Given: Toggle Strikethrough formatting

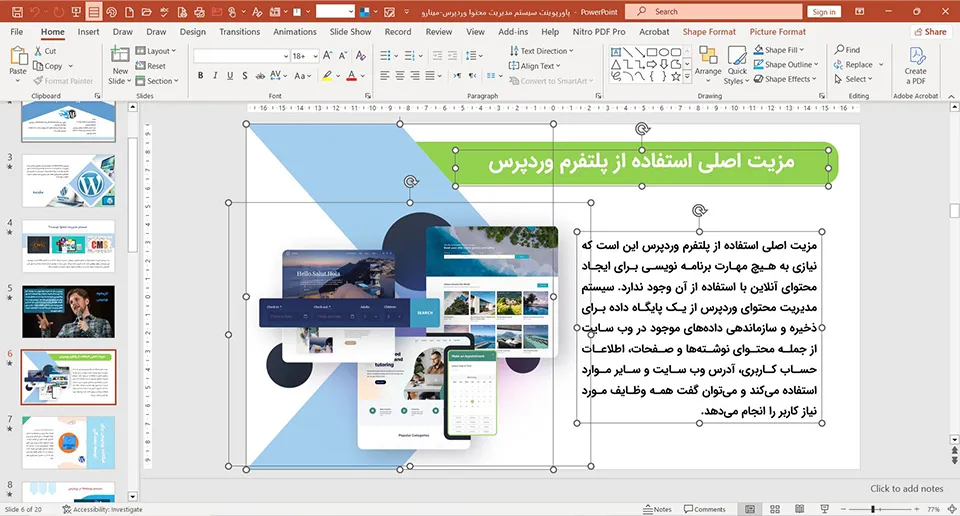Looking at the screenshot, I should (x=260, y=76).
